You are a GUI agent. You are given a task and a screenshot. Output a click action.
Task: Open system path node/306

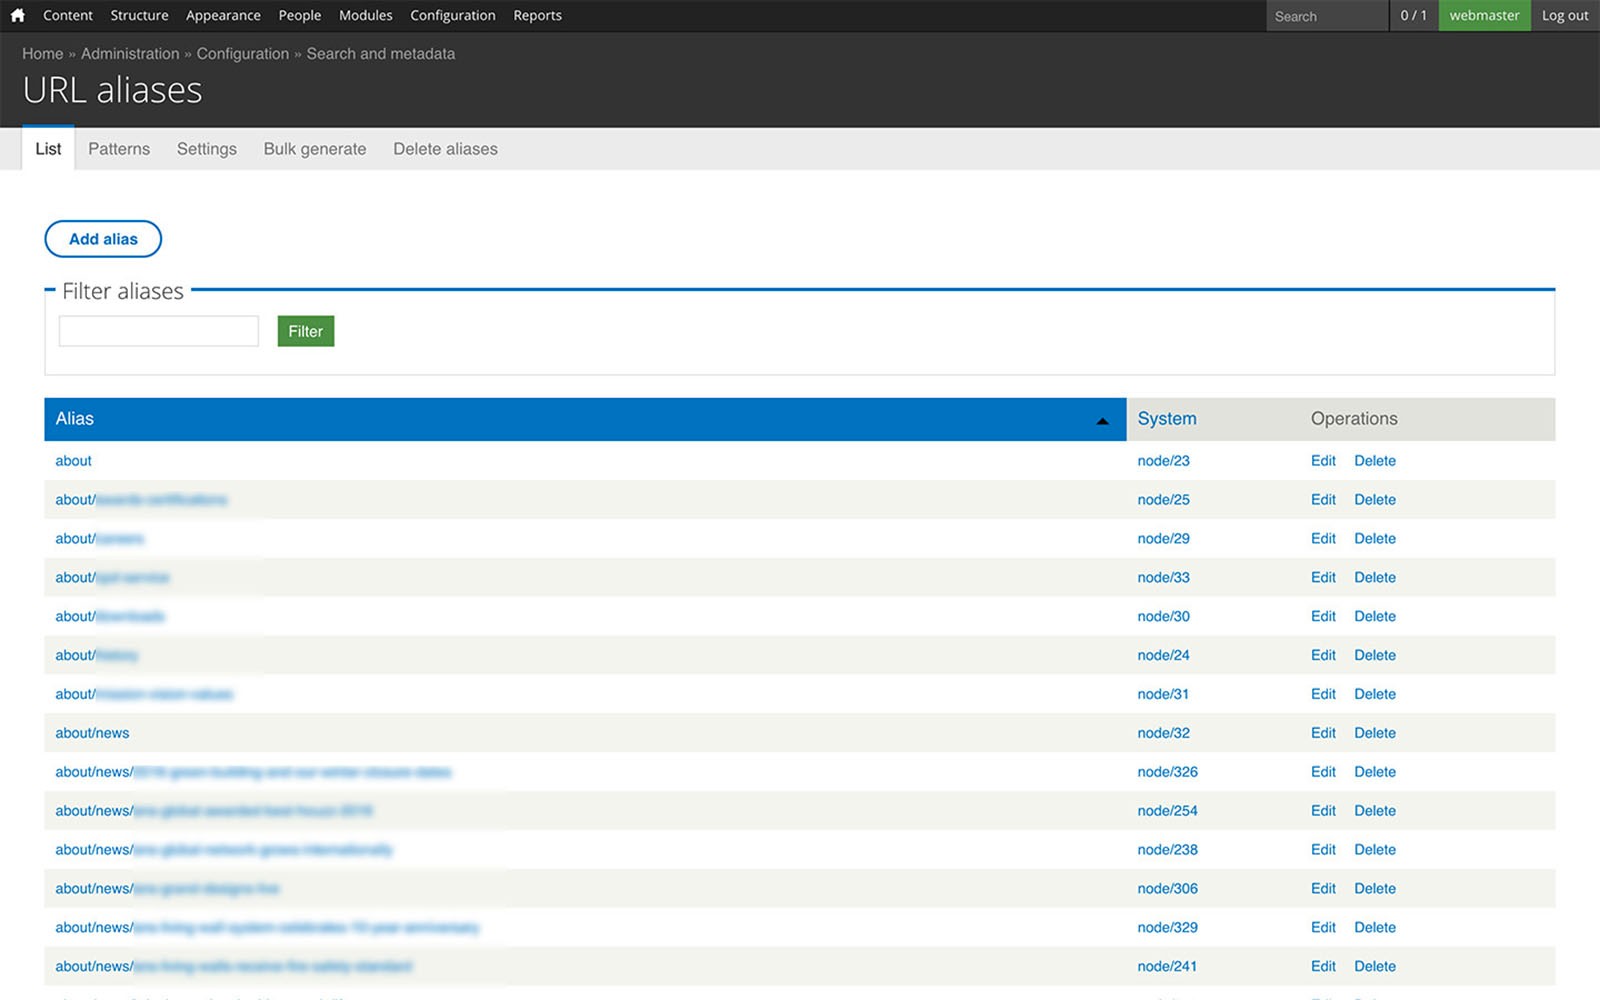pyautogui.click(x=1167, y=889)
